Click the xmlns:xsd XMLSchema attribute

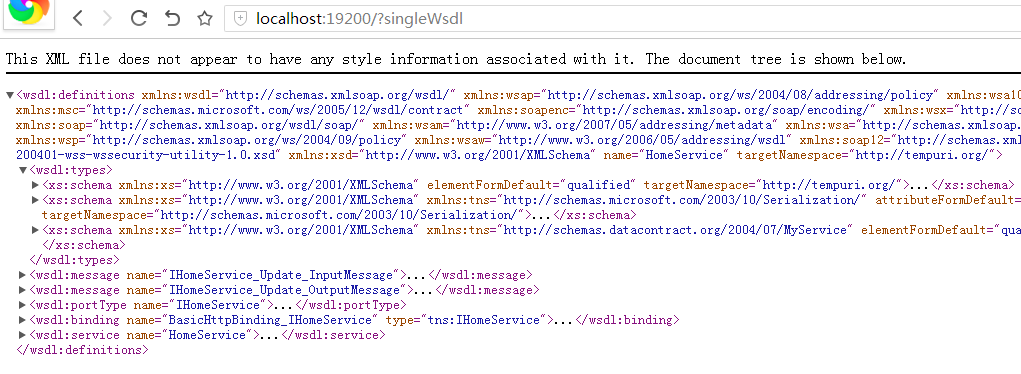coord(443,155)
